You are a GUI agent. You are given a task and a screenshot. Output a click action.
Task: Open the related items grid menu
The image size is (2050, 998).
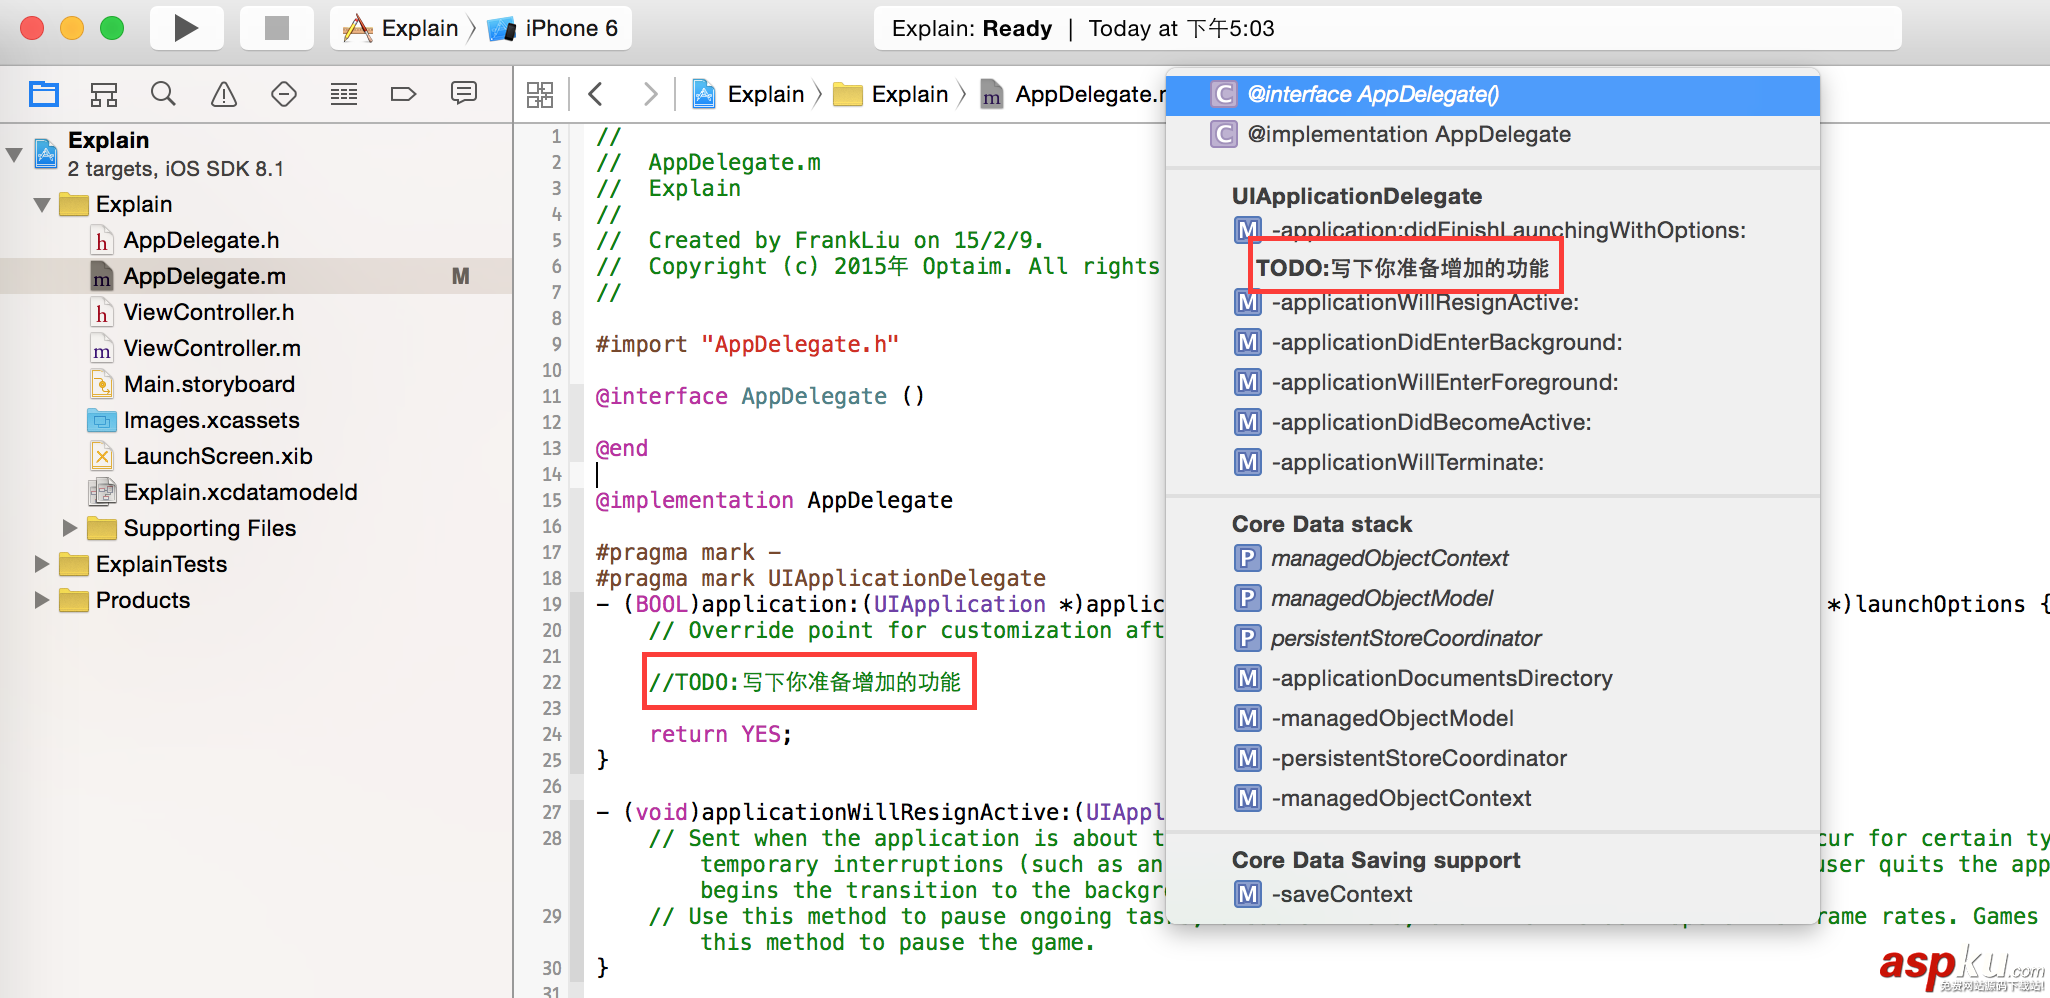[540, 94]
